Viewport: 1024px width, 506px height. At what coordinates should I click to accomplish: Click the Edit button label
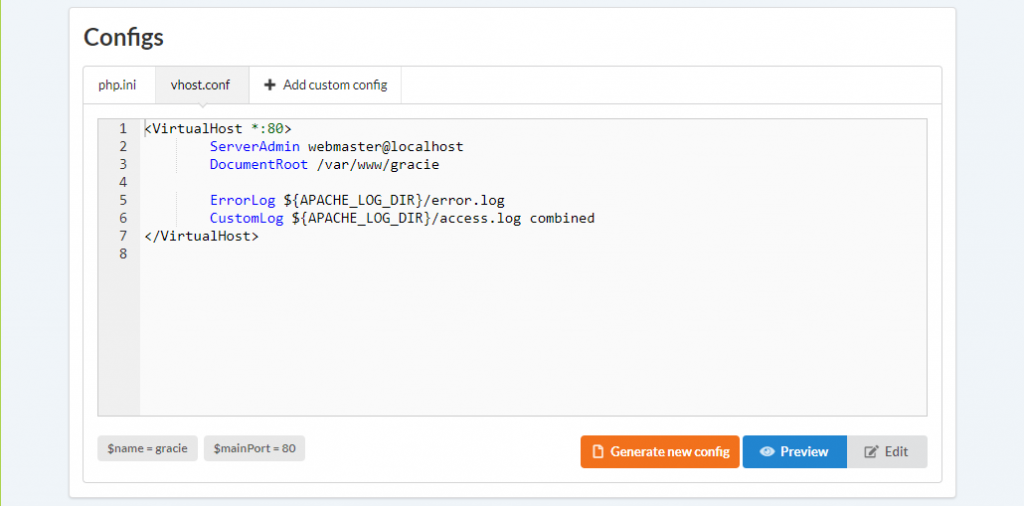pos(897,452)
